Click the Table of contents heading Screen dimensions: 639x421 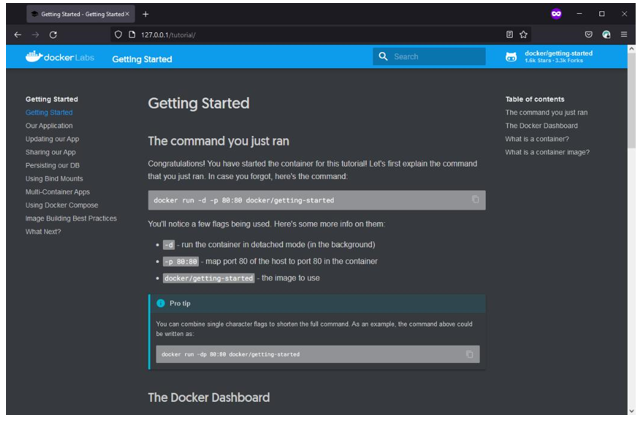click(x=535, y=99)
